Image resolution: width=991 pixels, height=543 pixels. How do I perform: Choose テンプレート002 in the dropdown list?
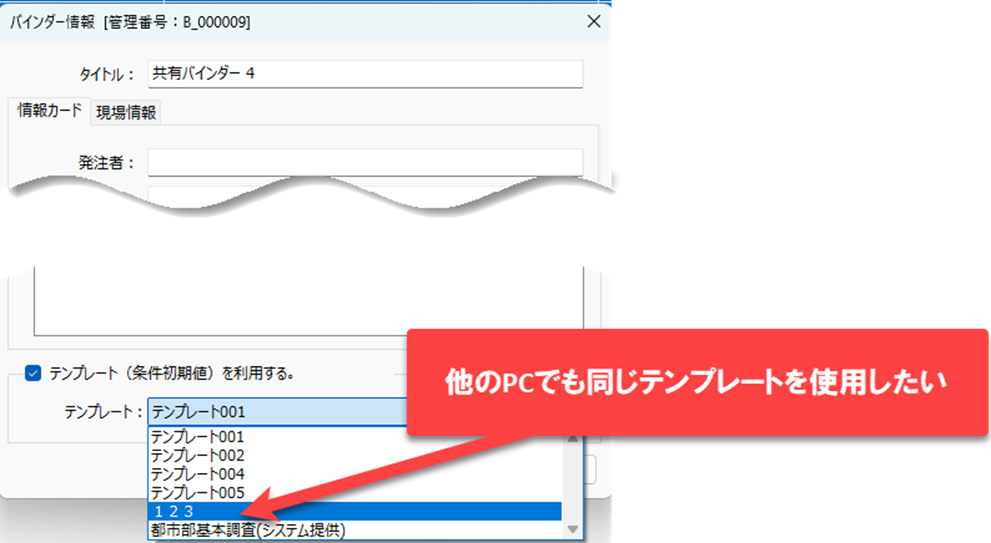tap(355, 455)
